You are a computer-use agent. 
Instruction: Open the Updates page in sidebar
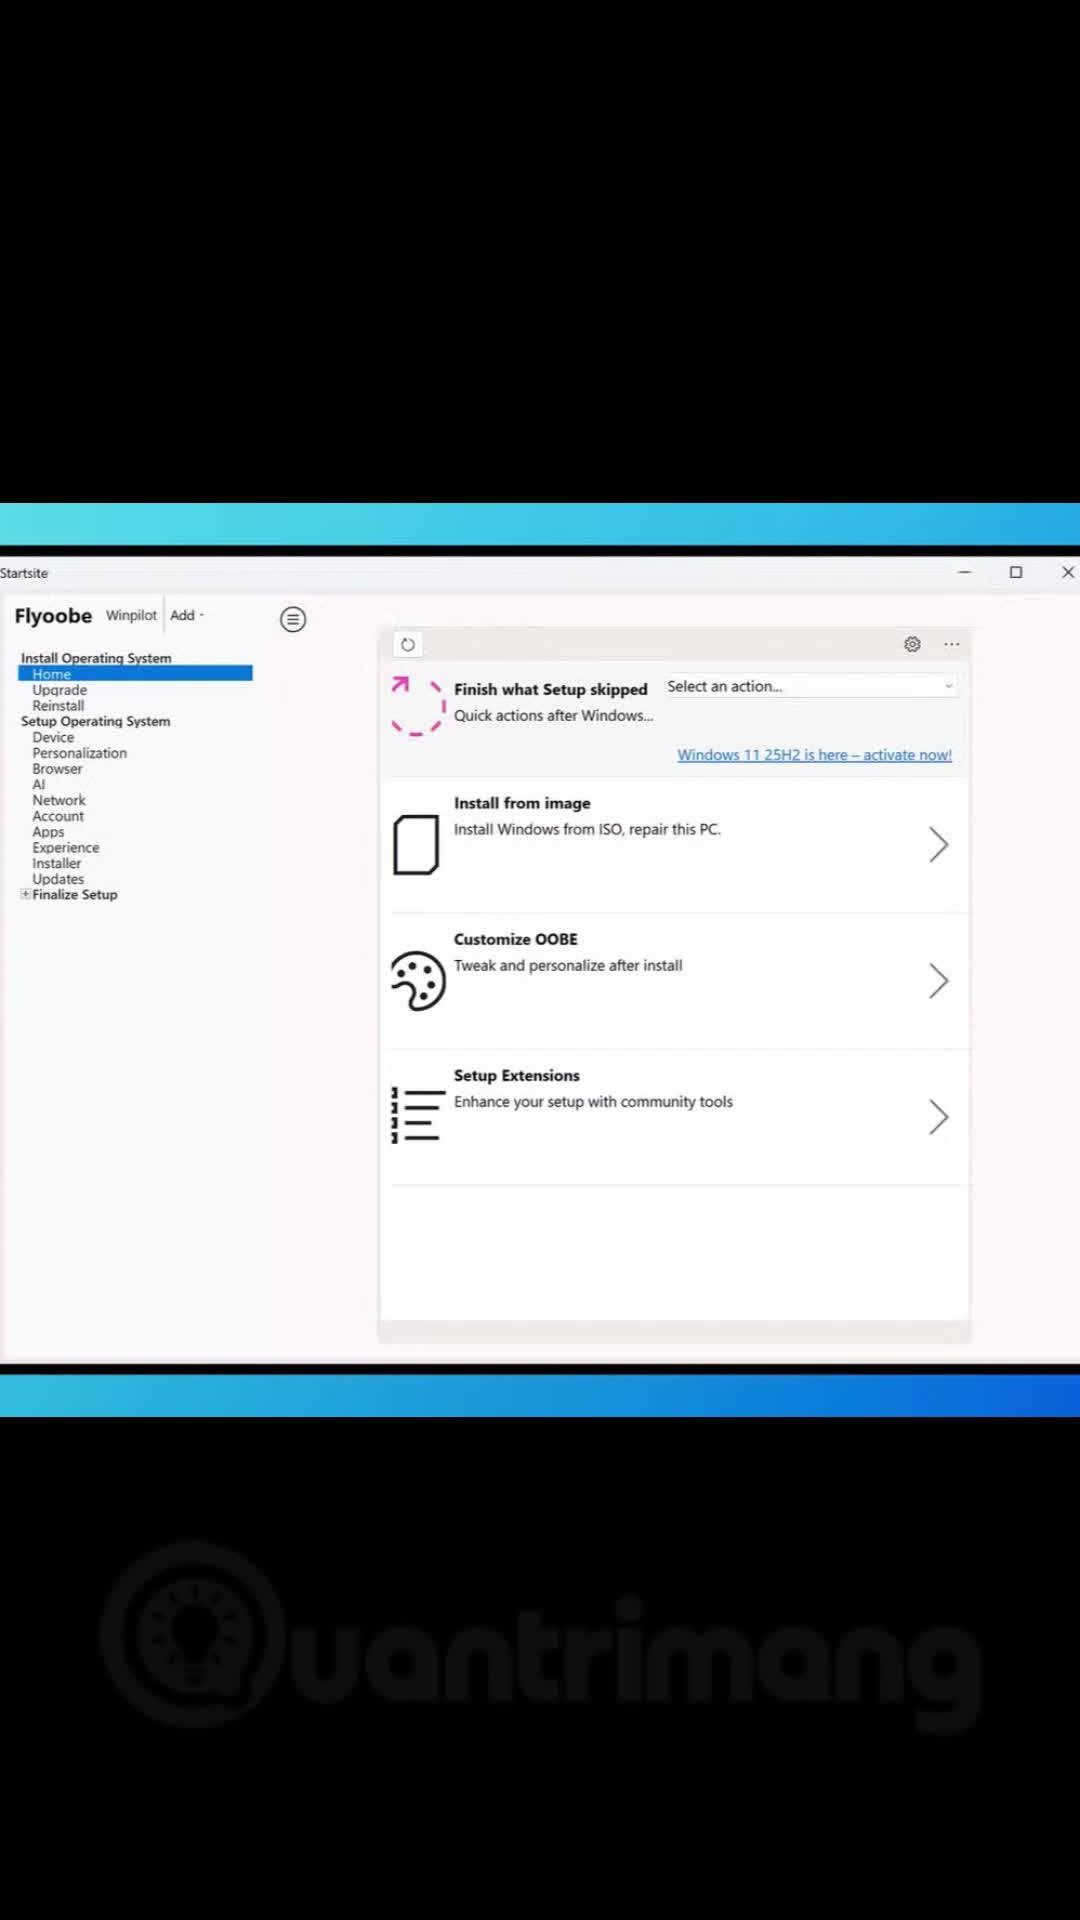58,879
